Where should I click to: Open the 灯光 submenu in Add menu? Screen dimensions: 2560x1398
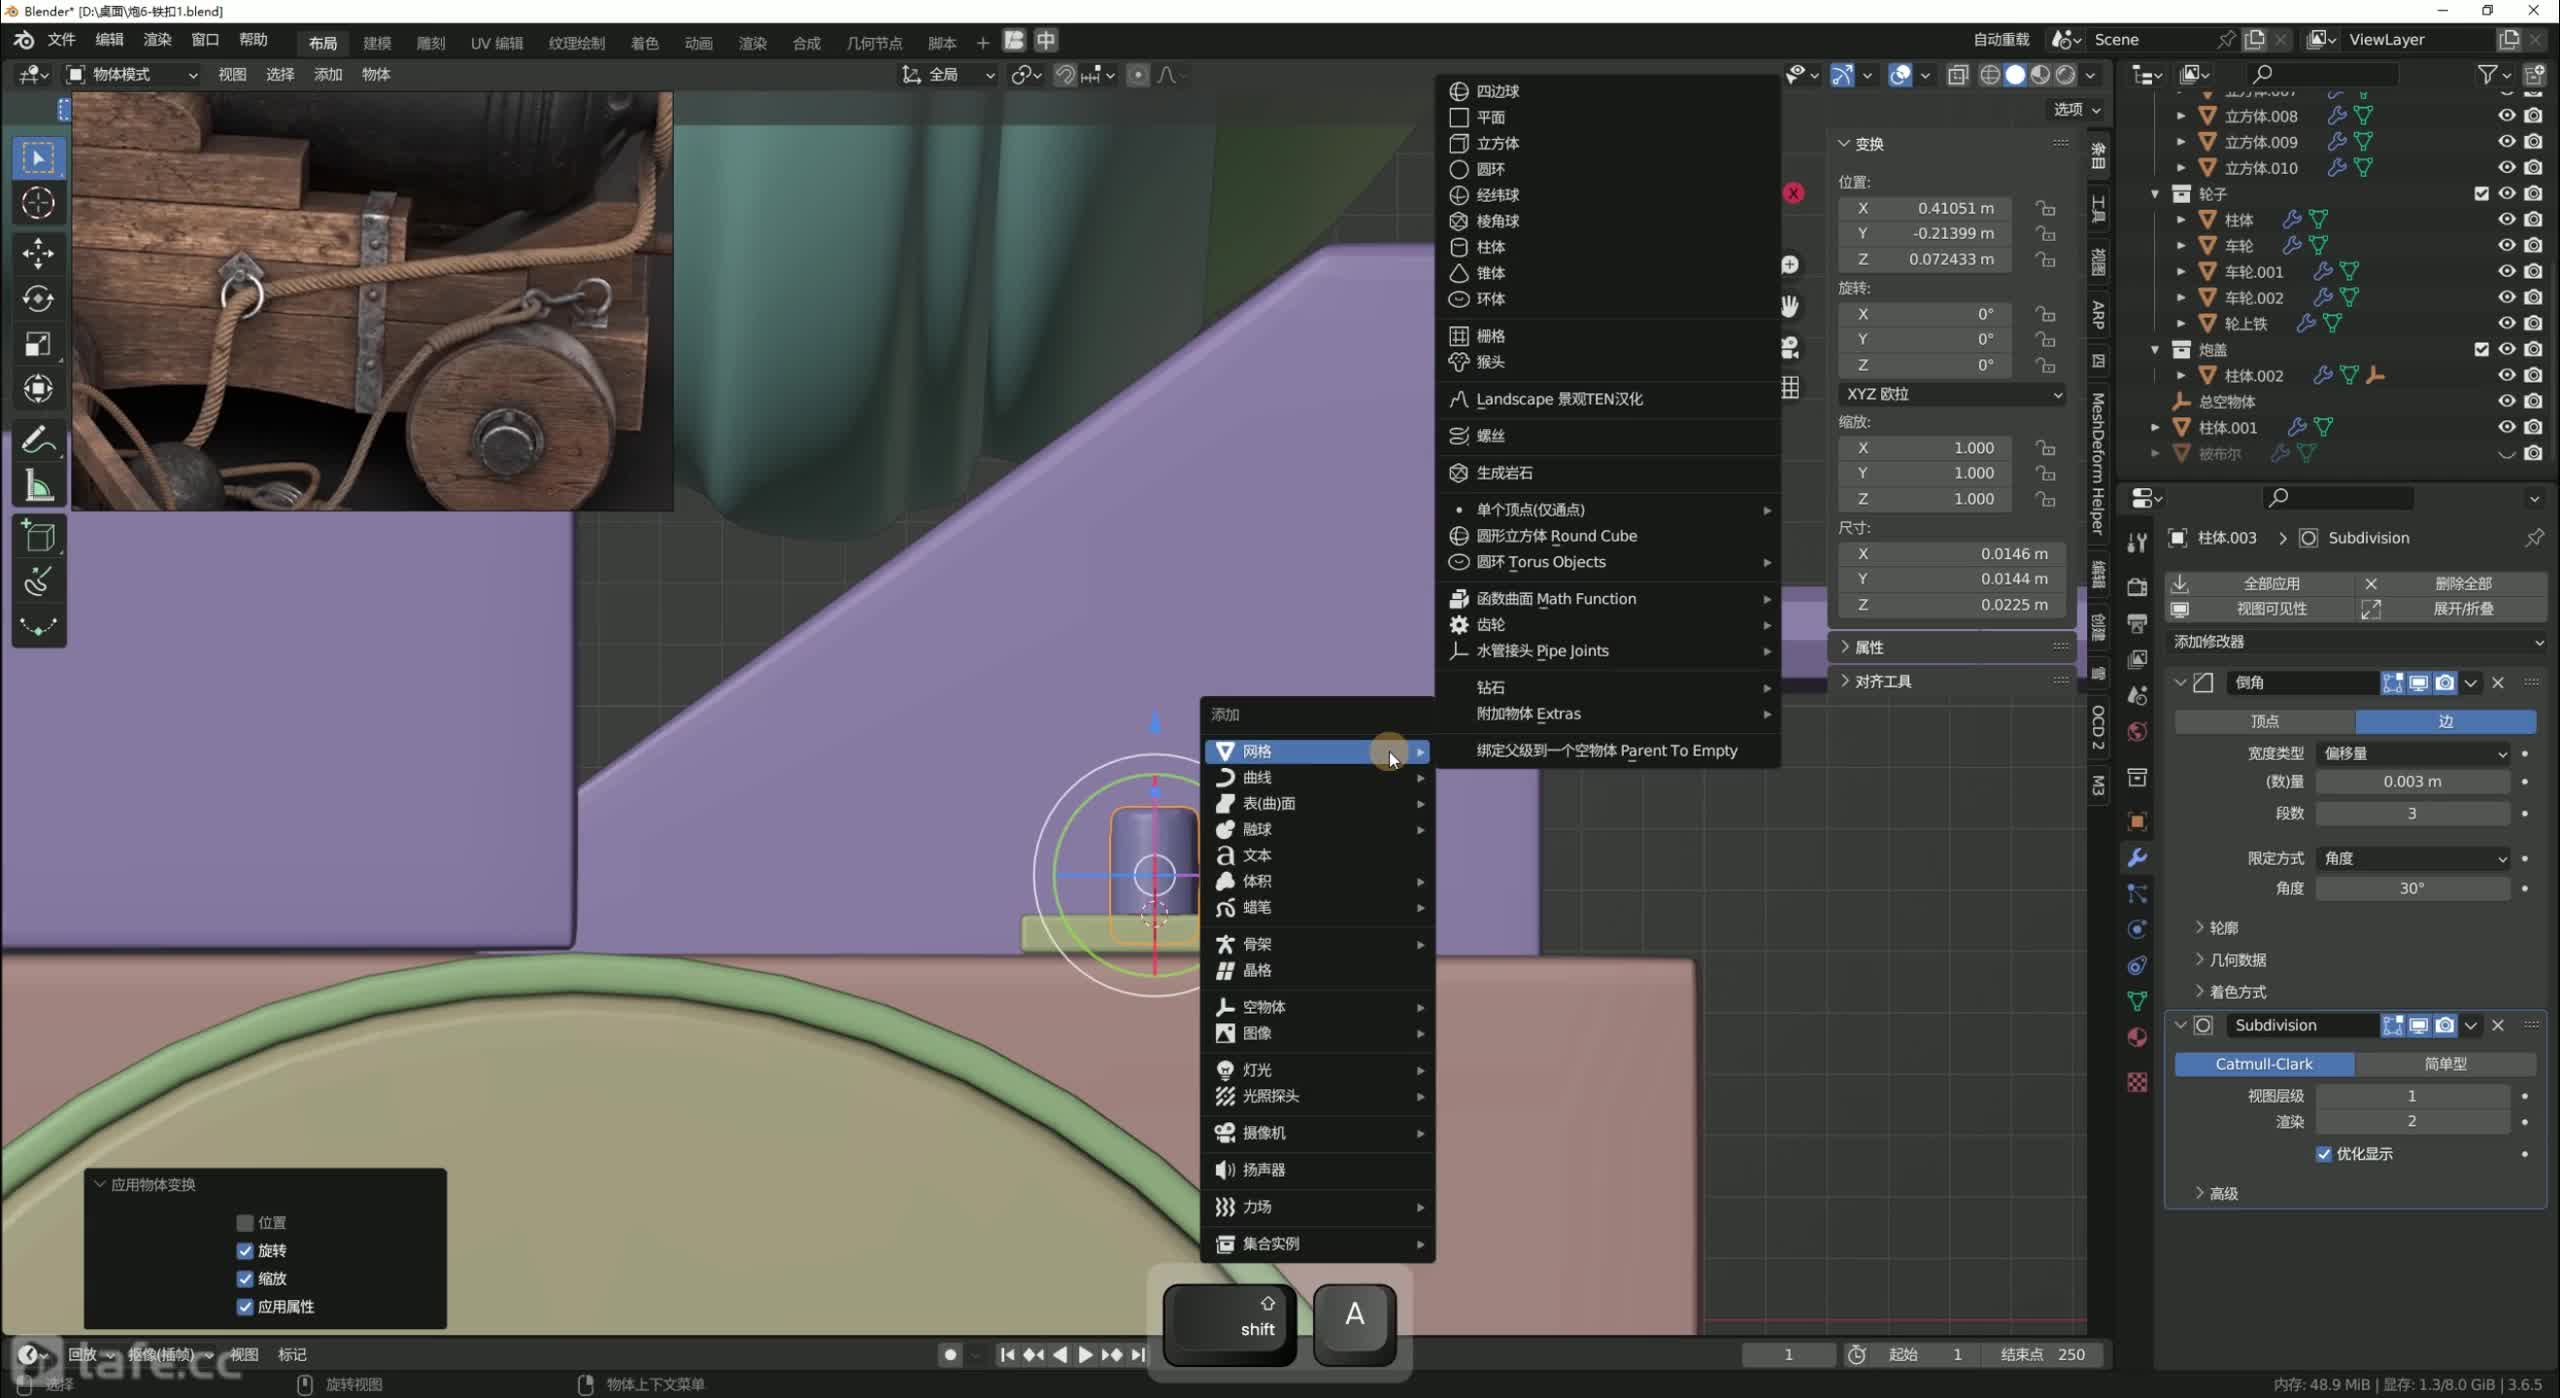pos(1317,1070)
